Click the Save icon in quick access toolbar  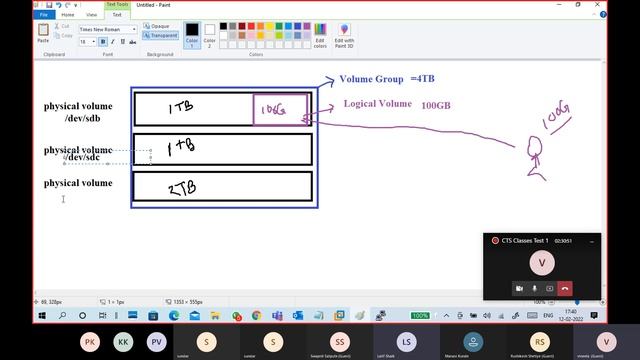click(49, 5)
